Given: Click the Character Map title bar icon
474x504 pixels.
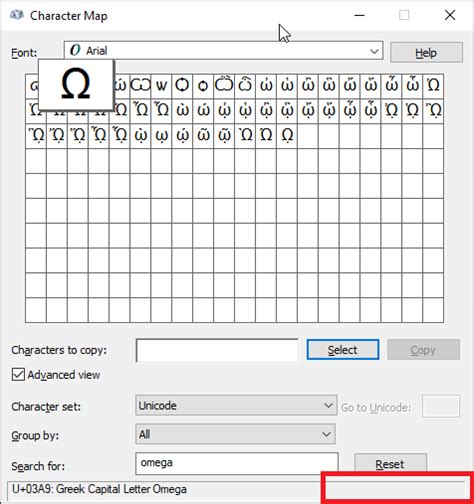Looking at the screenshot, I should tap(17, 15).
